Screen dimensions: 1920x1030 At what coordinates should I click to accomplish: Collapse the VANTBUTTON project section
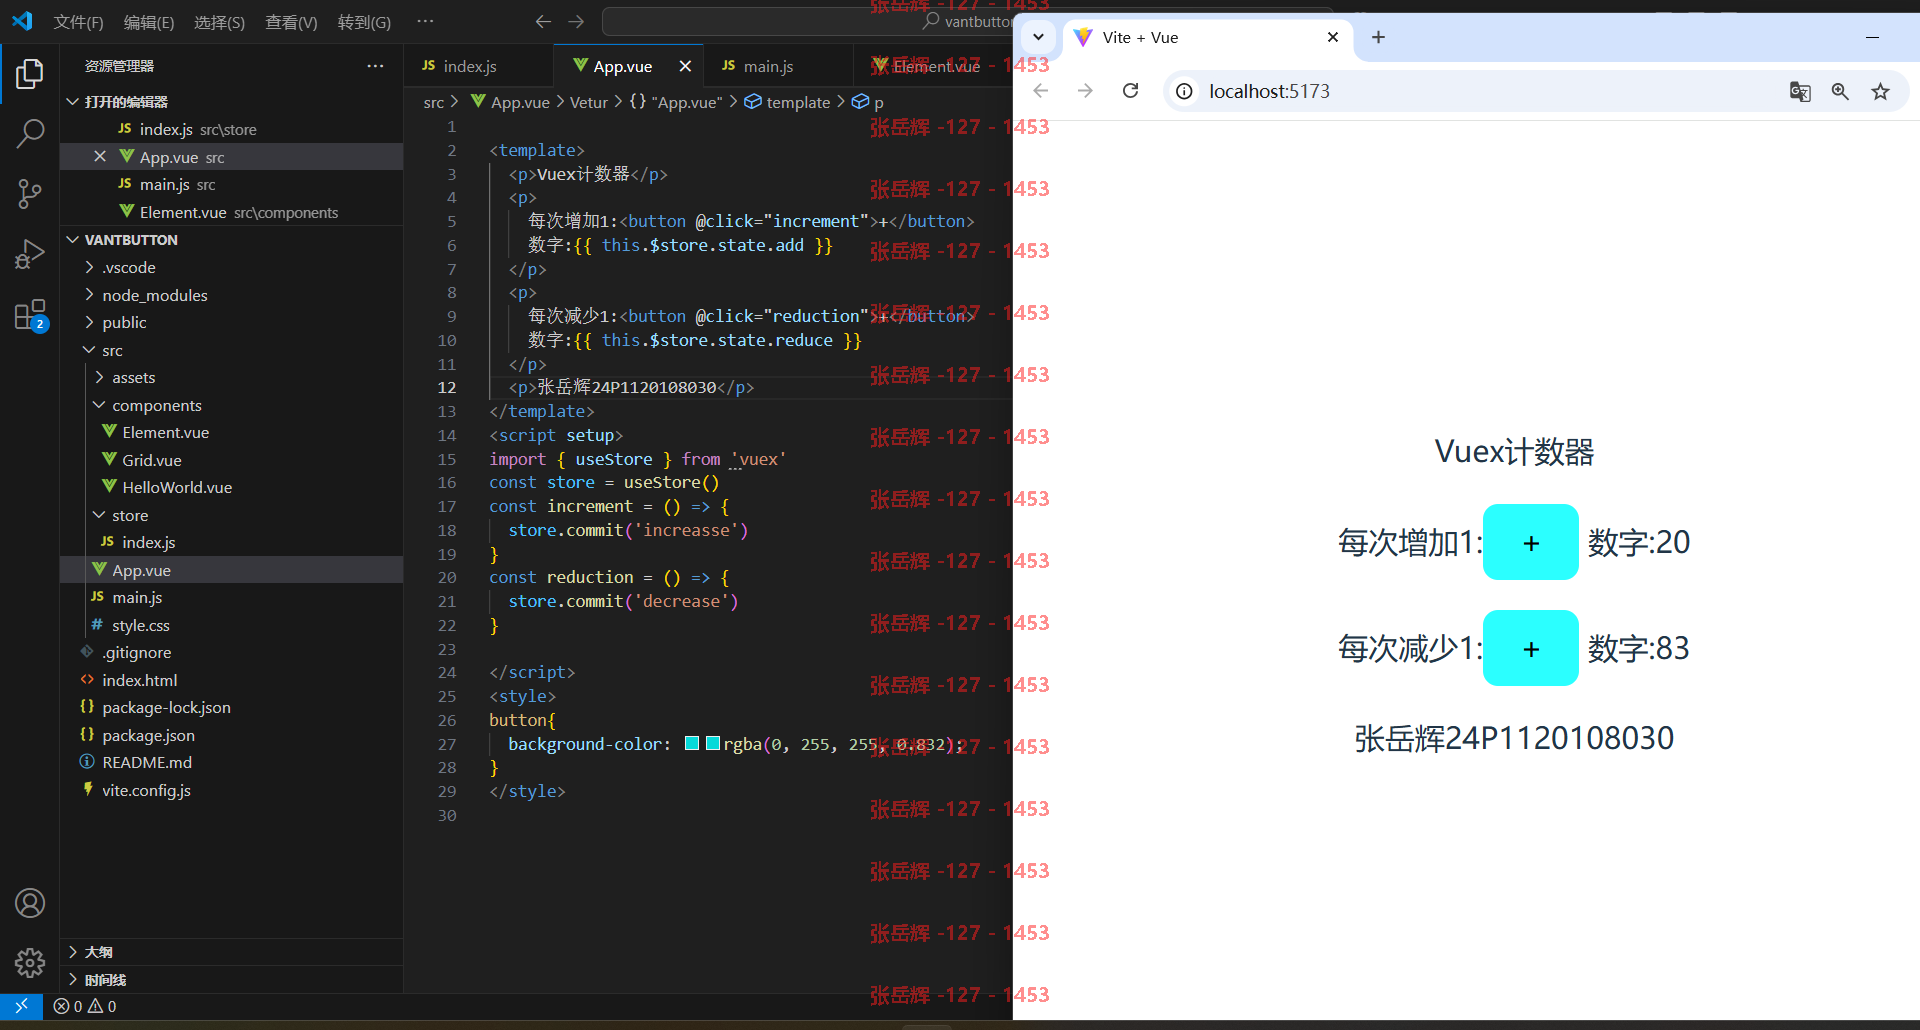pyautogui.click(x=72, y=240)
